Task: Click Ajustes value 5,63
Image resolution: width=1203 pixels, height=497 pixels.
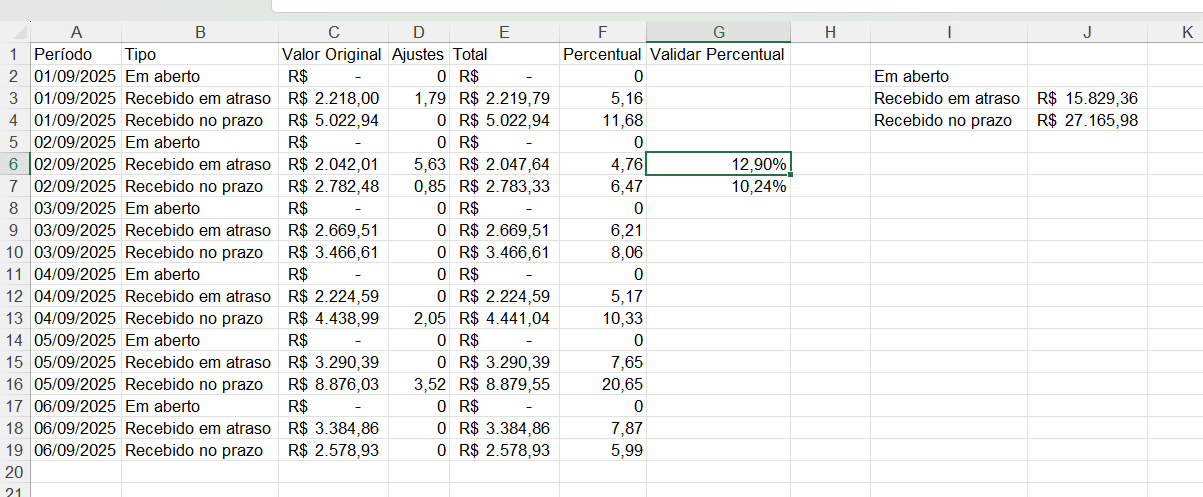Action: click(x=419, y=164)
